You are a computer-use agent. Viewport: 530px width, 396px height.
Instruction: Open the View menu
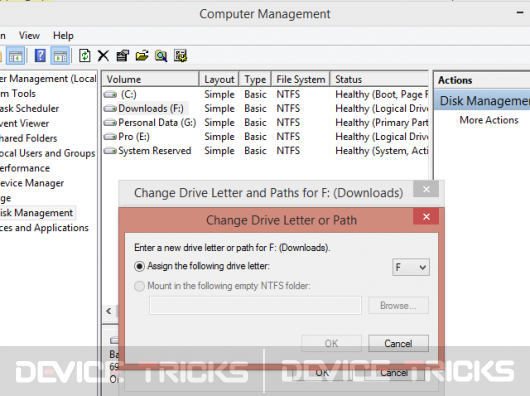click(x=29, y=35)
